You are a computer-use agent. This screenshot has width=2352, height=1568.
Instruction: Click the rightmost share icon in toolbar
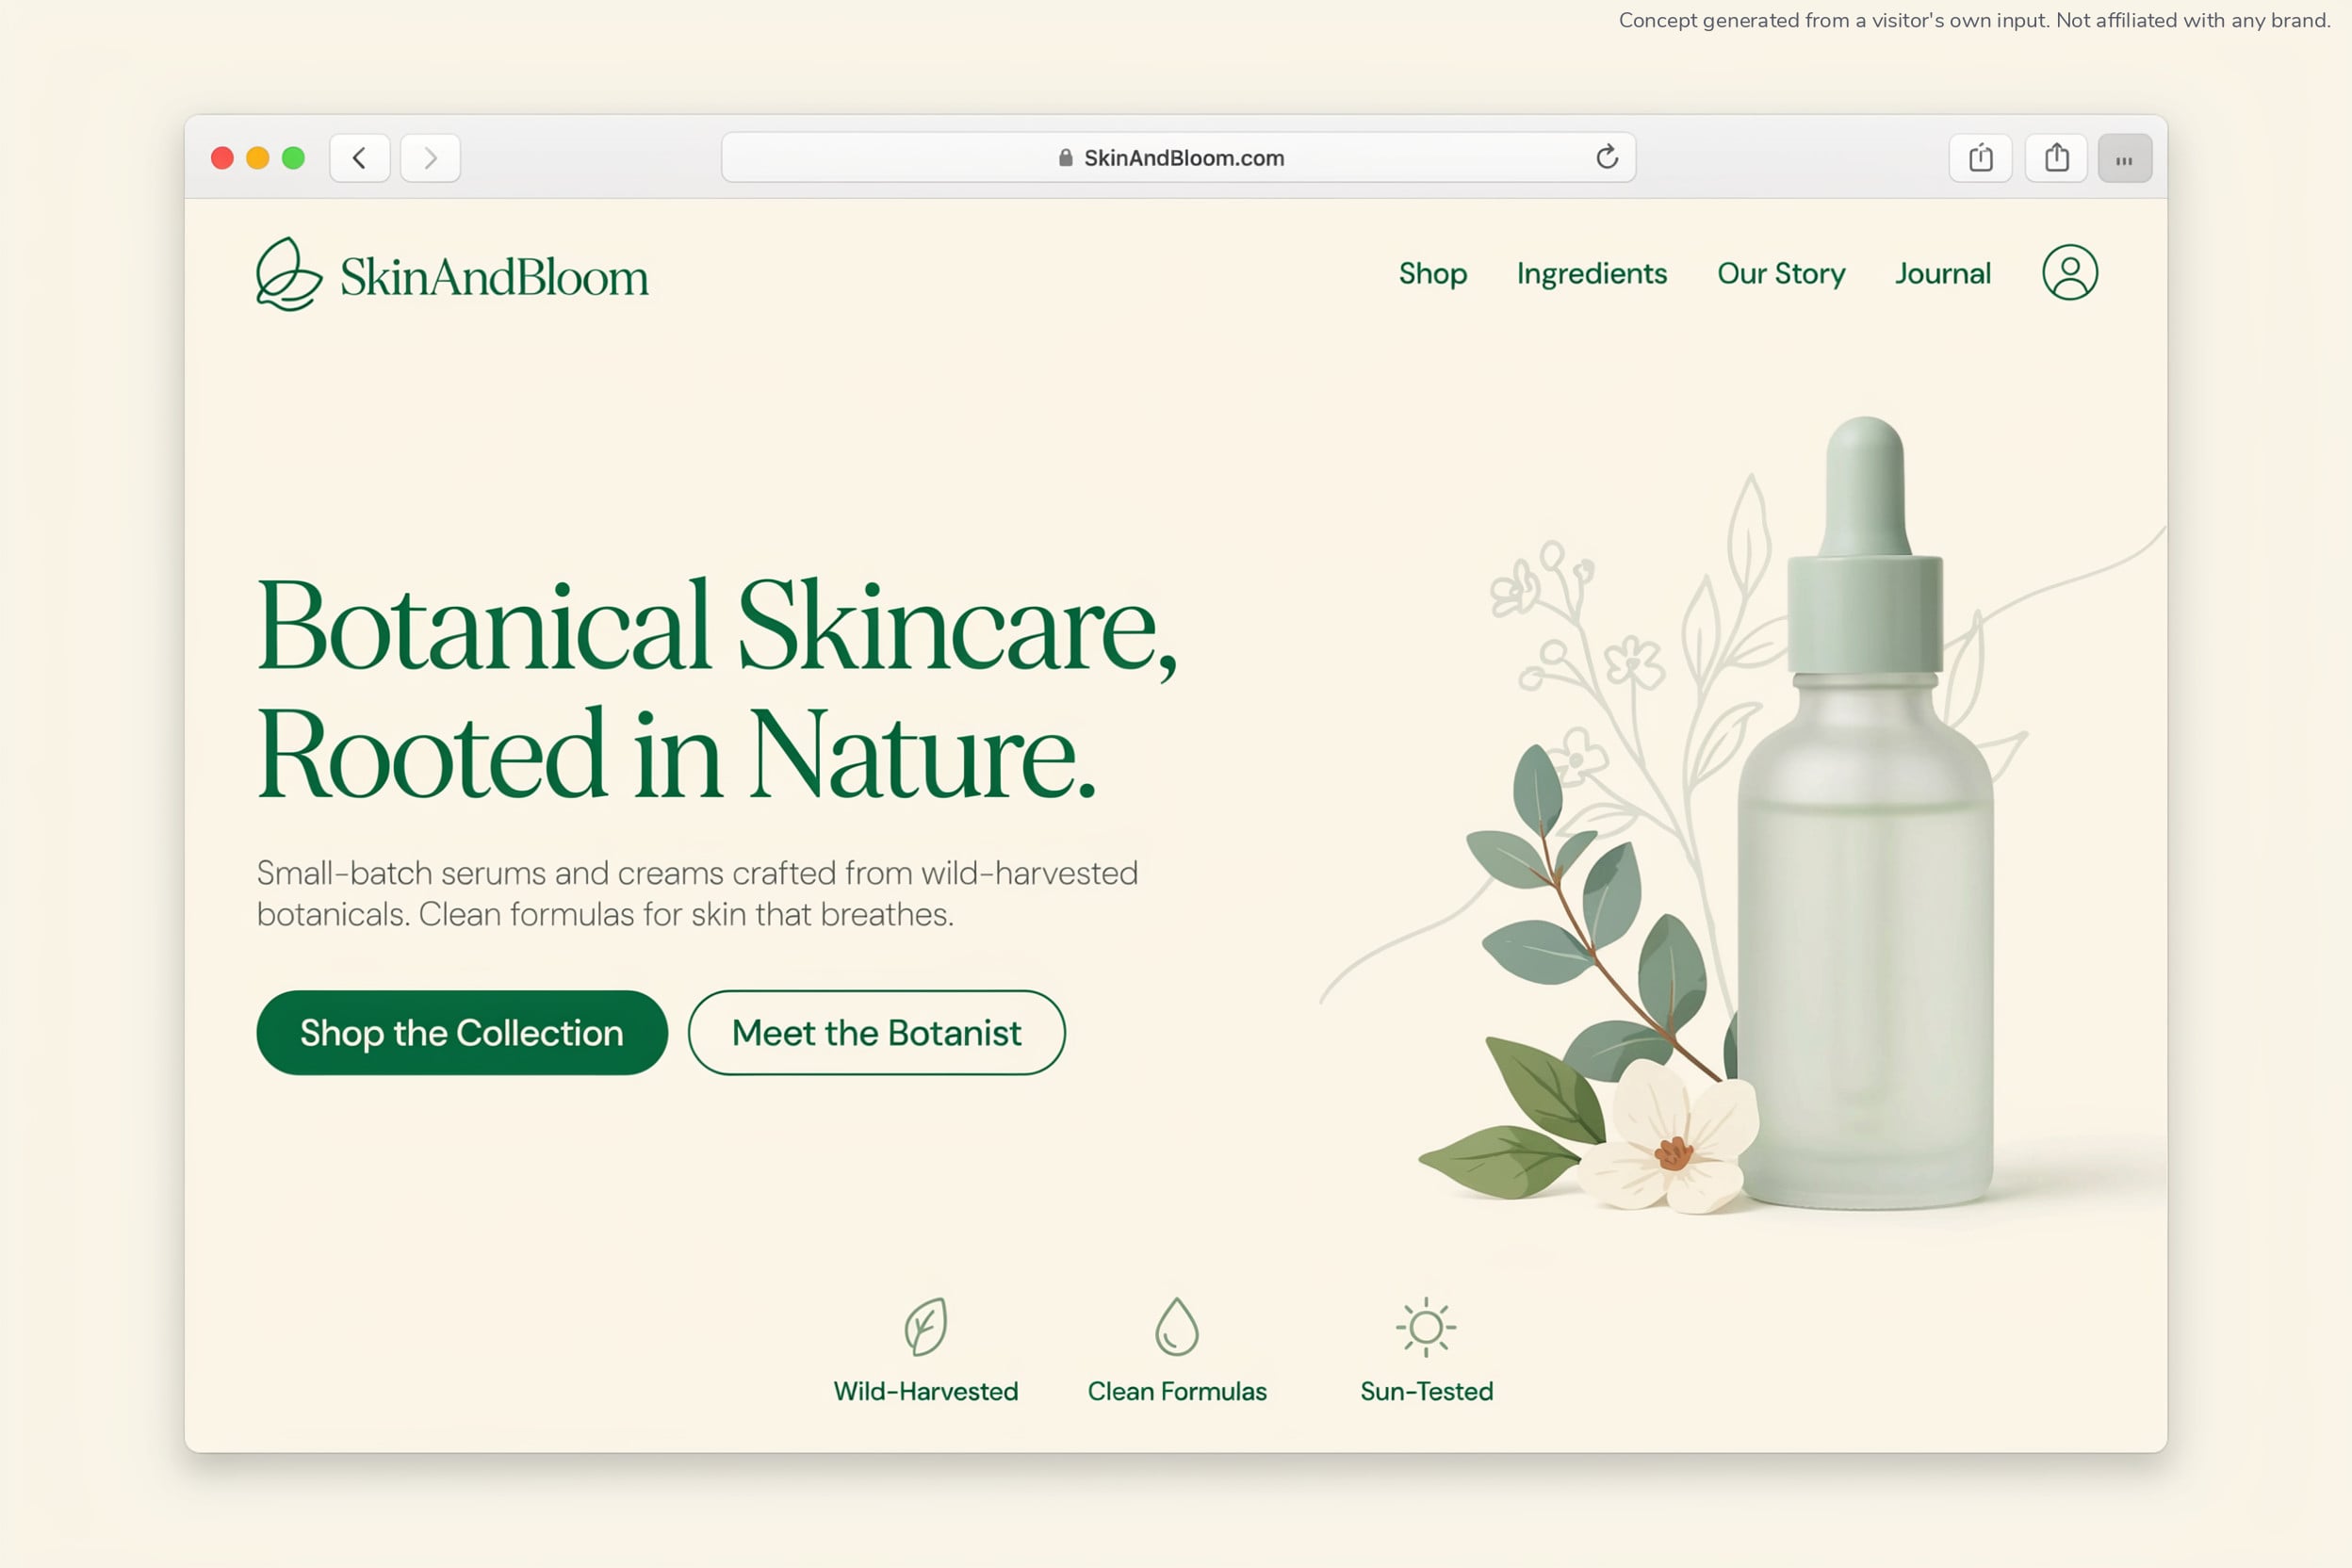(x=2056, y=158)
